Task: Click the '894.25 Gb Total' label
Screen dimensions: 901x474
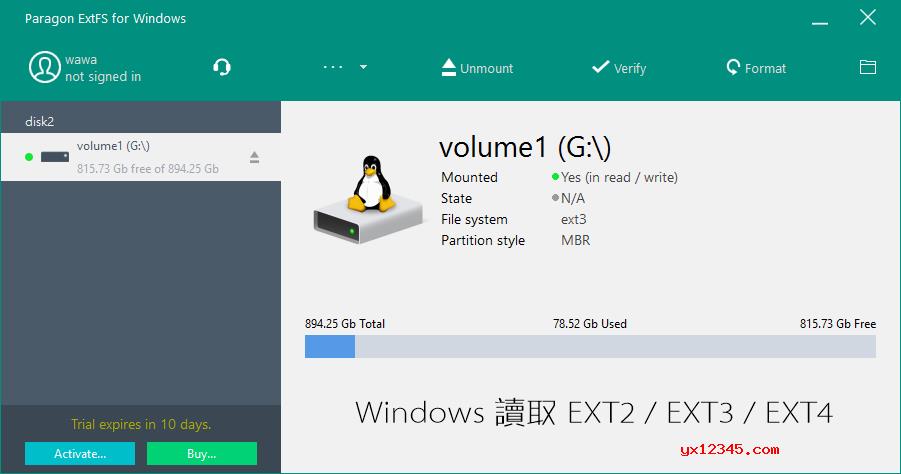Action: (x=345, y=323)
